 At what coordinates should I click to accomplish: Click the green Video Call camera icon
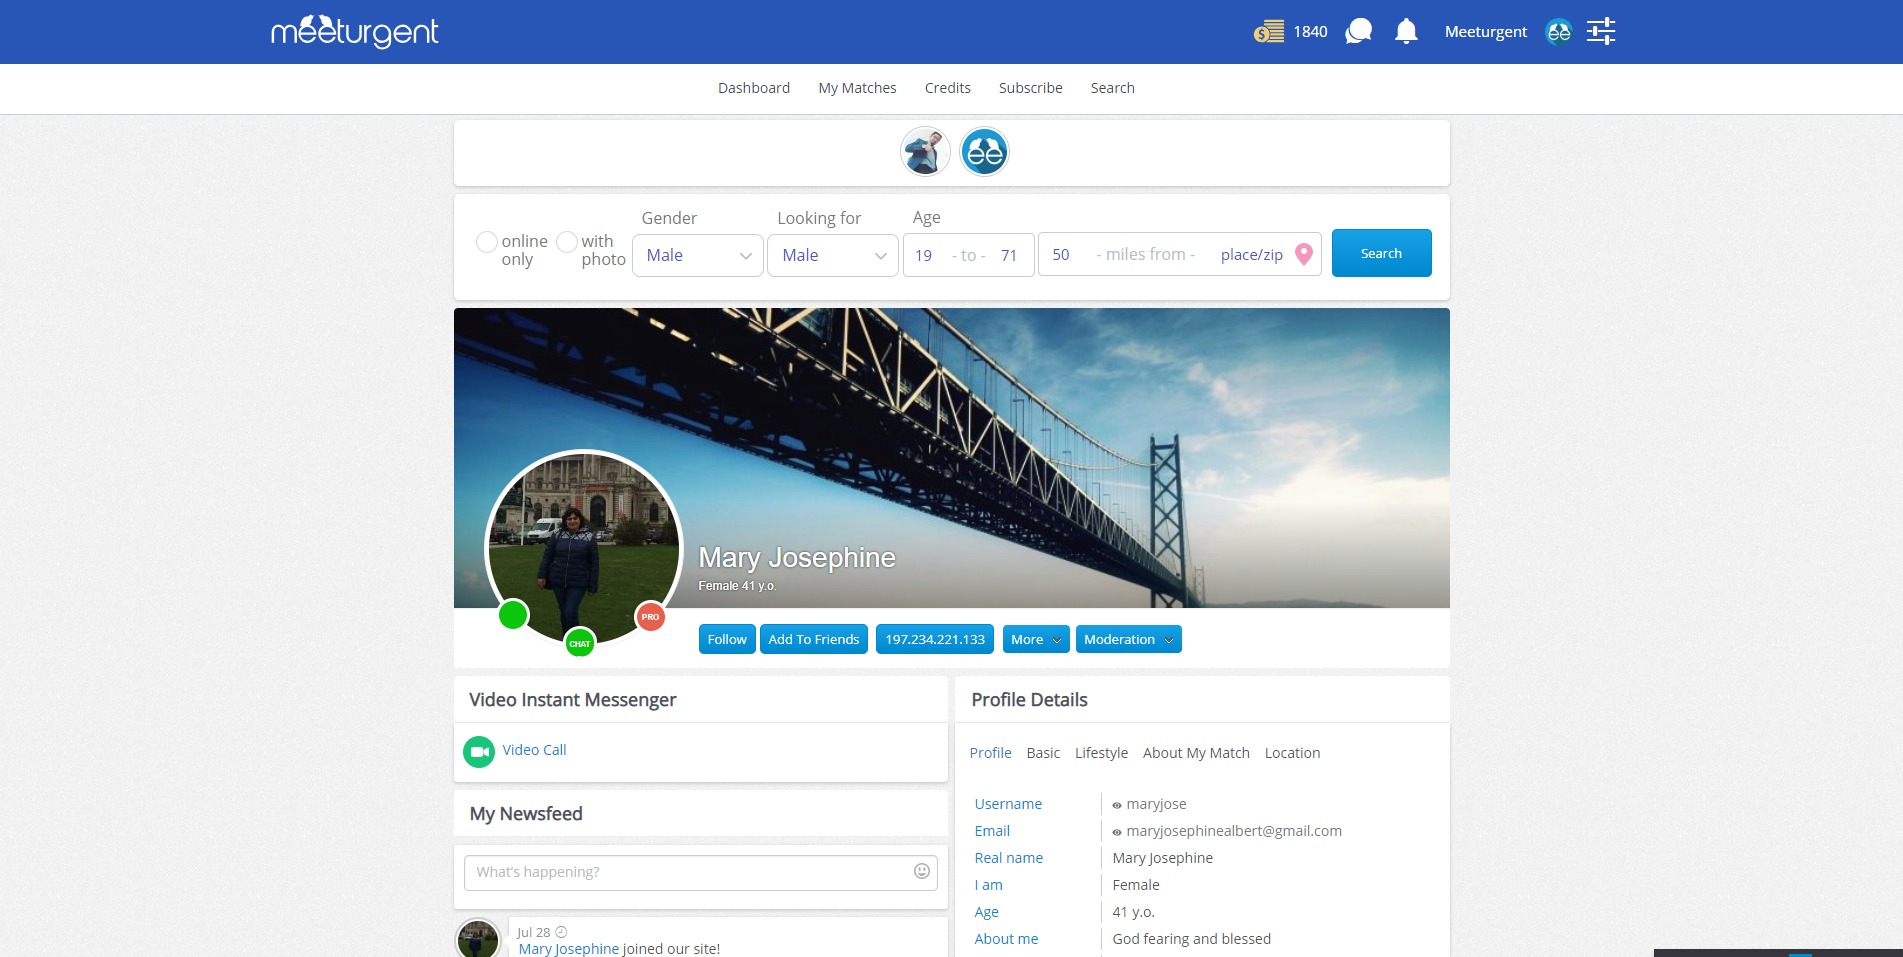click(479, 751)
